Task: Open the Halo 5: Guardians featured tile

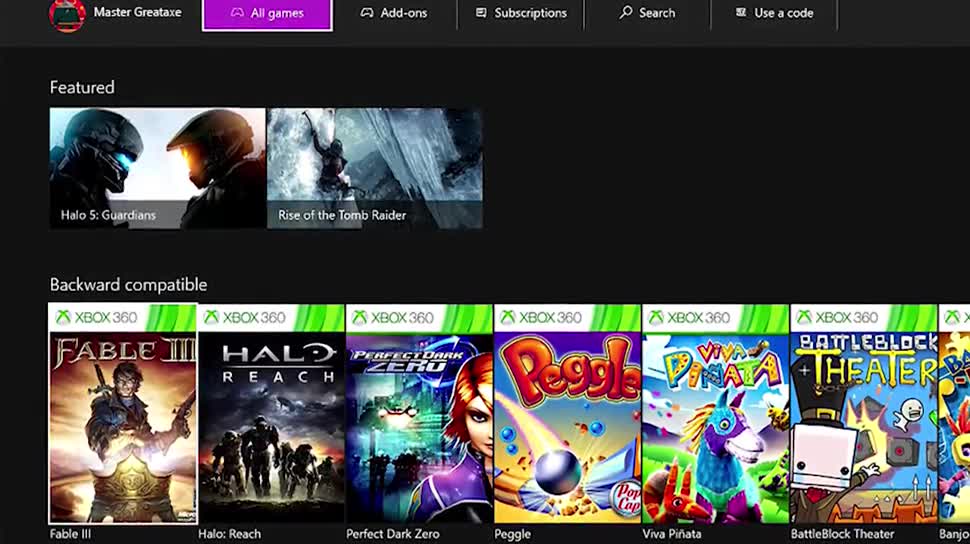Action: point(157,168)
